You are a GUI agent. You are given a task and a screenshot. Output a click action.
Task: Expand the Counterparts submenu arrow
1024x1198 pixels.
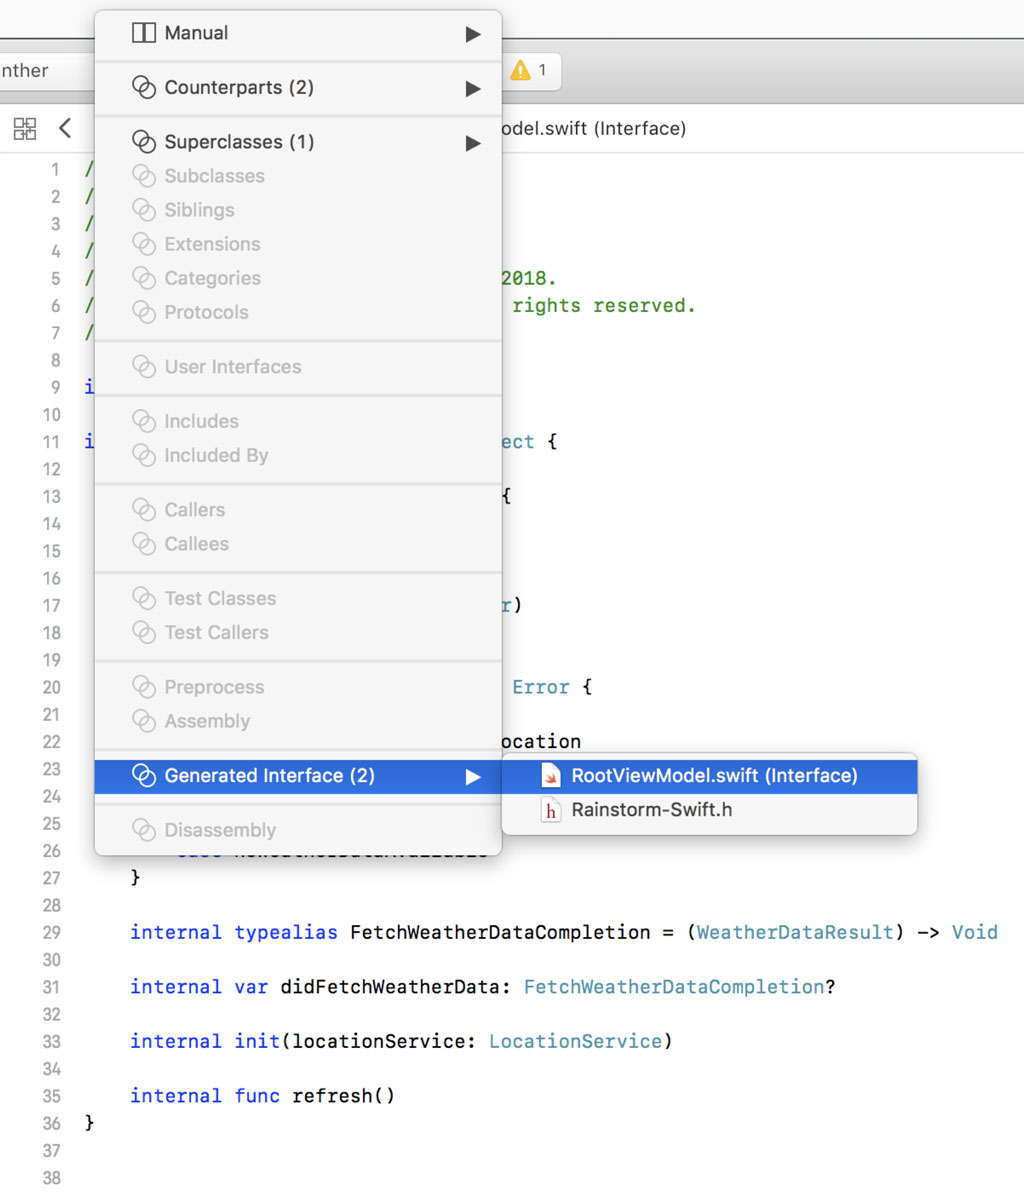pyautogui.click(x=472, y=88)
